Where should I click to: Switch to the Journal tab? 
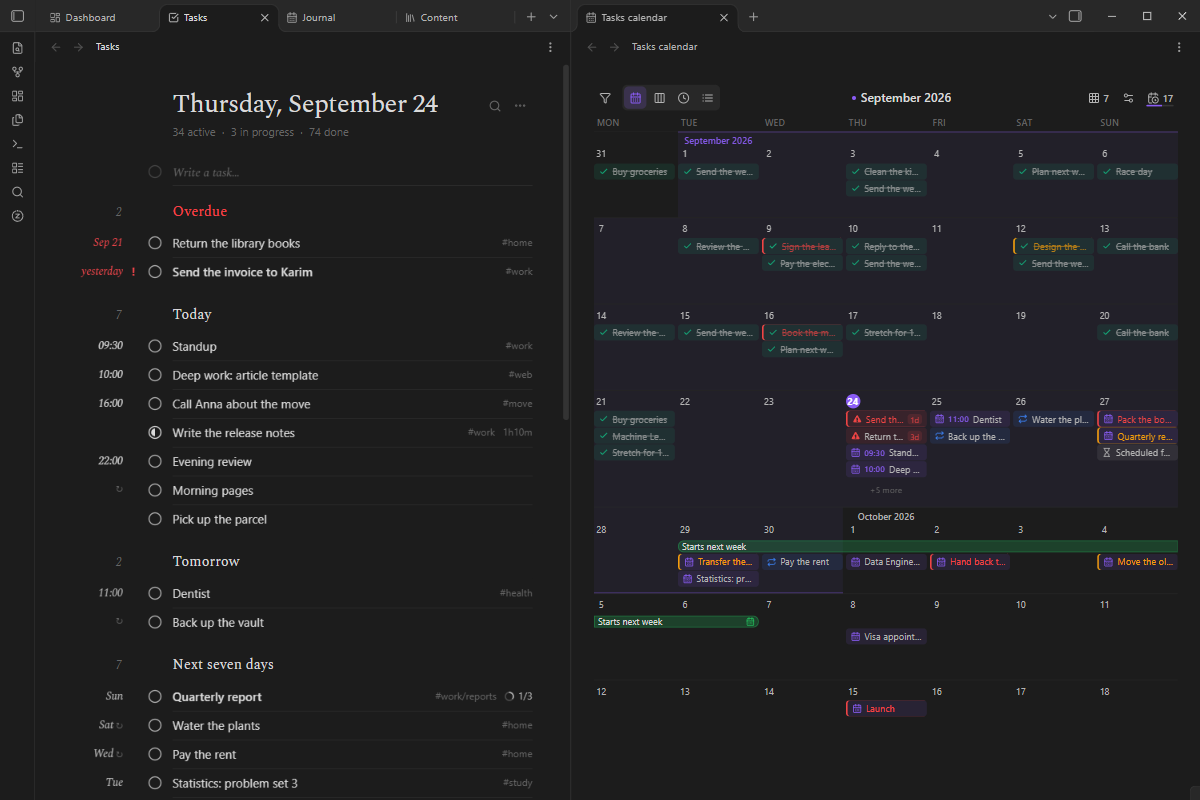click(319, 17)
